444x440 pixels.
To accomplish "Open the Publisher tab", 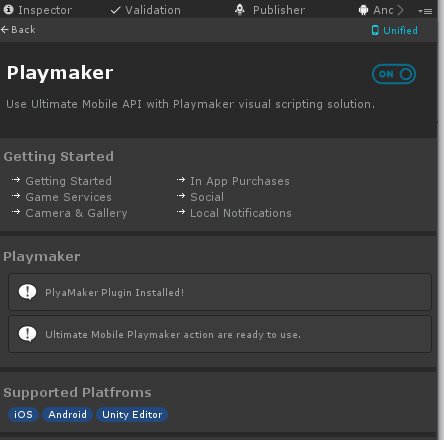I will pyautogui.click(x=270, y=10).
